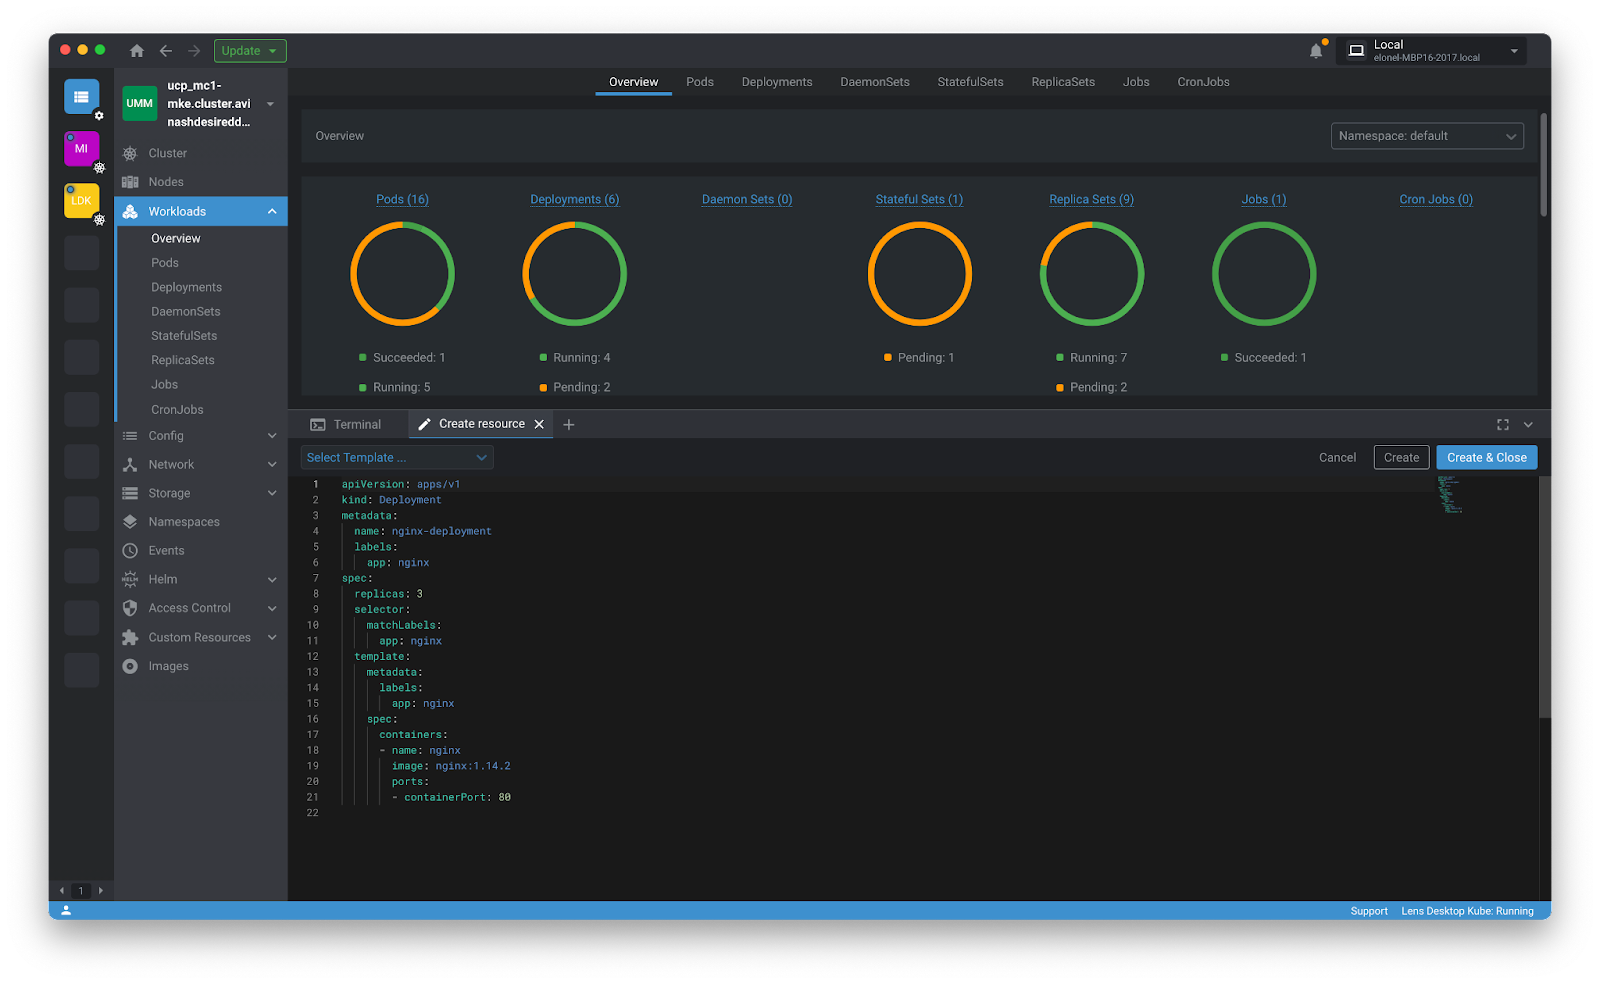Switch to the Jobs top tab
This screenshot has height=984, width=1600.
(1136, 82)
